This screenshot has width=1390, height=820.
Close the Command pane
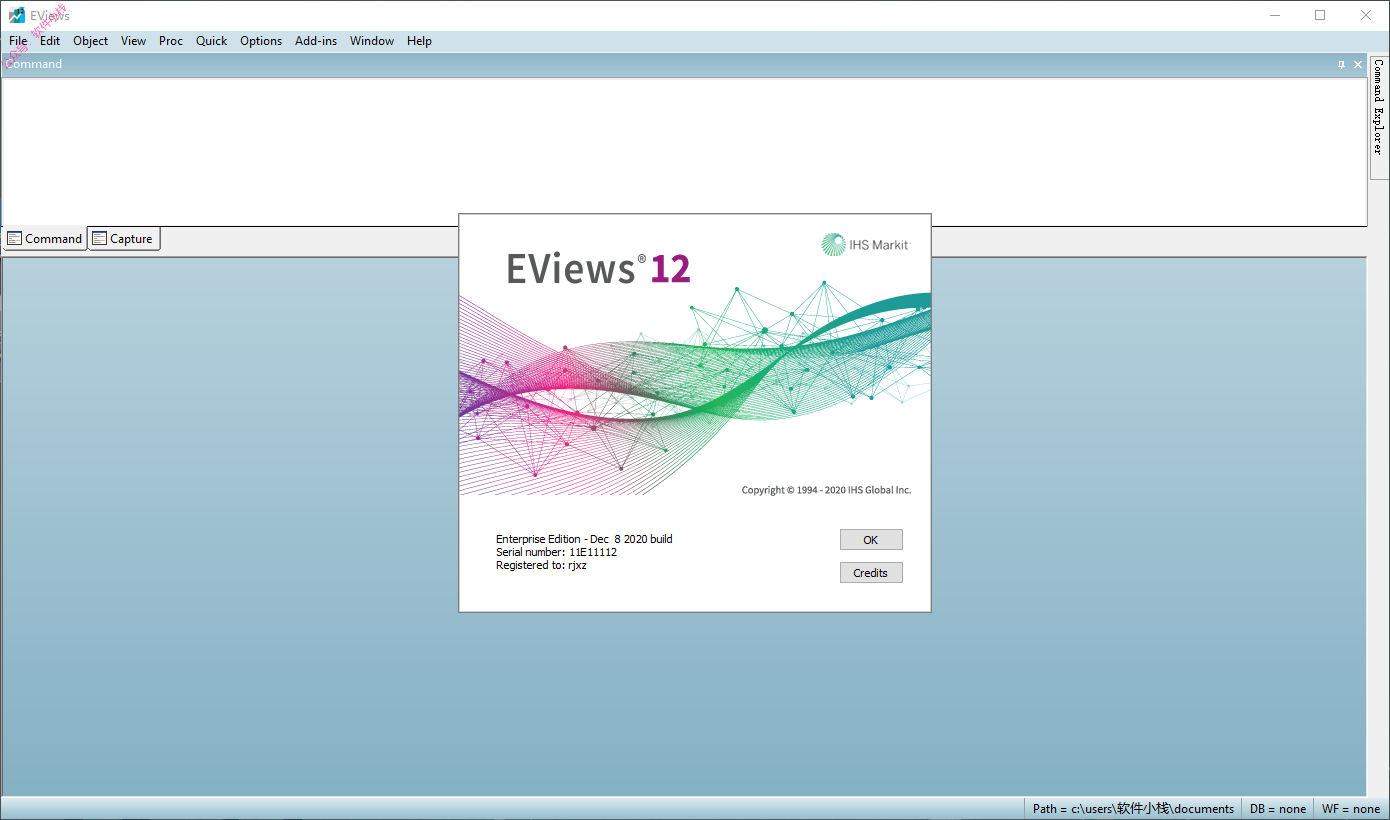1358,64
